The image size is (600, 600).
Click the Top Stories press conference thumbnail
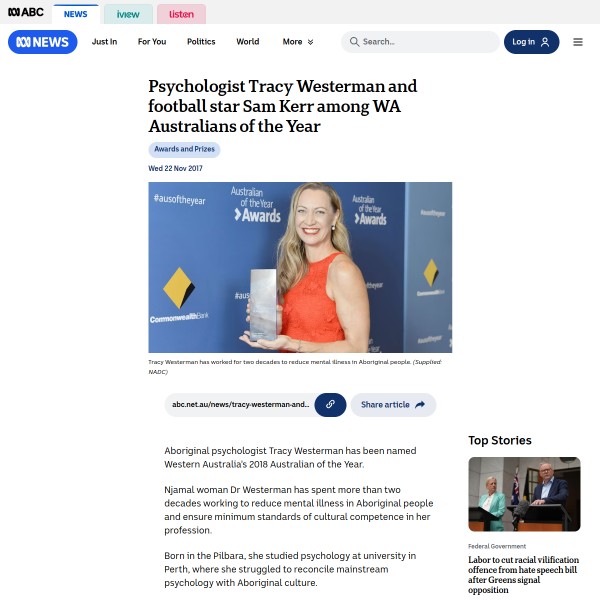524,494
